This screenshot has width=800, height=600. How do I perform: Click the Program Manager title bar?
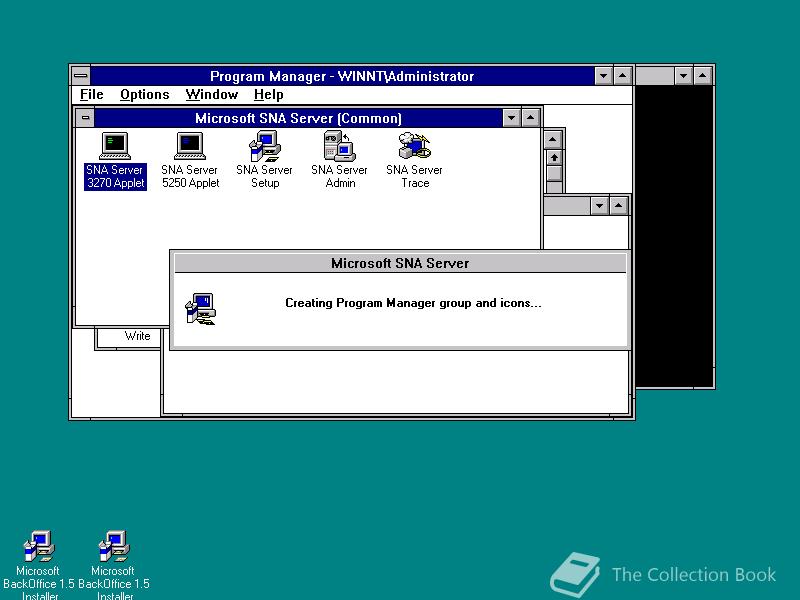point(342,76)
